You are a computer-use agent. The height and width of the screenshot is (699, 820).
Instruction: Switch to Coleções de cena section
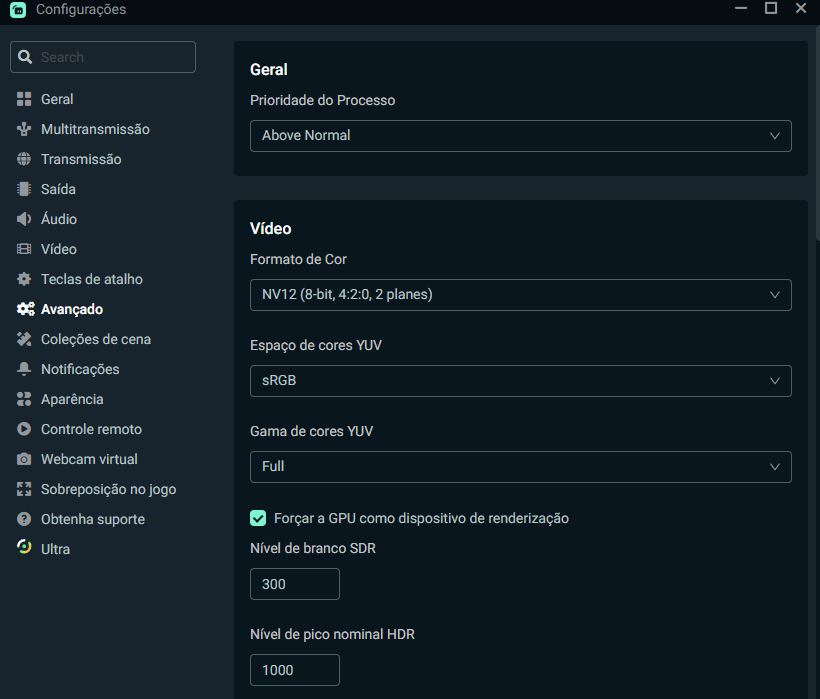pos(96,339)
